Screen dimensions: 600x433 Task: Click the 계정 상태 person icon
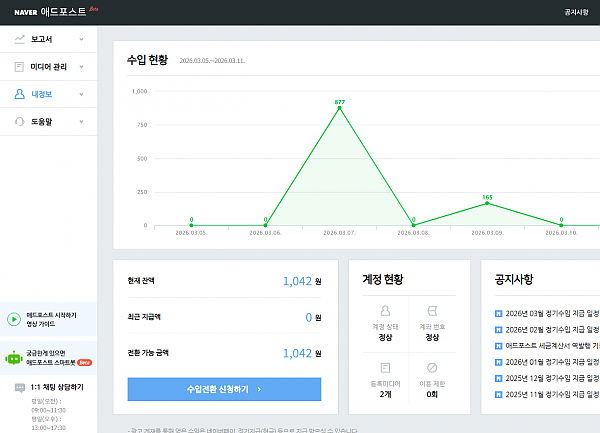(x=385, y=312)
